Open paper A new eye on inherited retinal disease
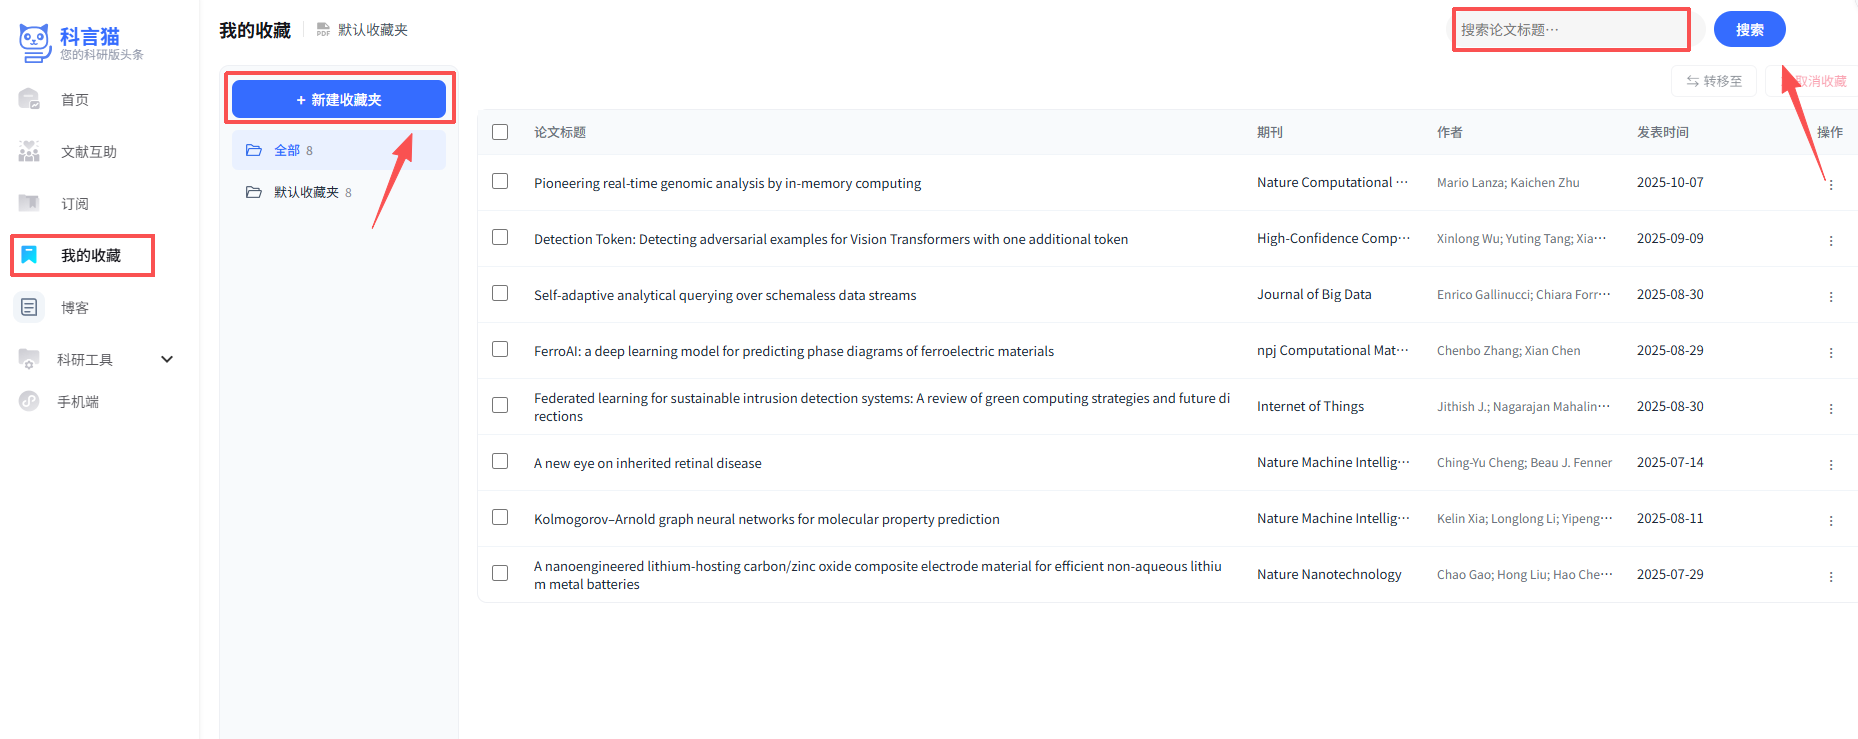 click(x=648, y=463)
